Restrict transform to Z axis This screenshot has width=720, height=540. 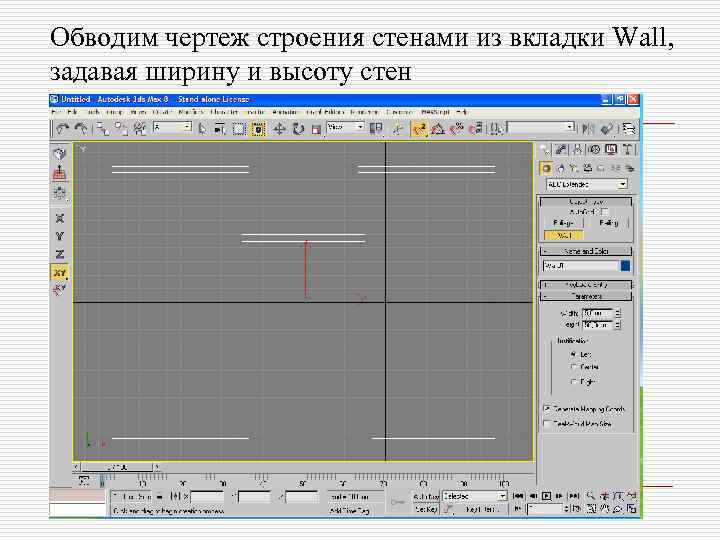tap(60, 254)
